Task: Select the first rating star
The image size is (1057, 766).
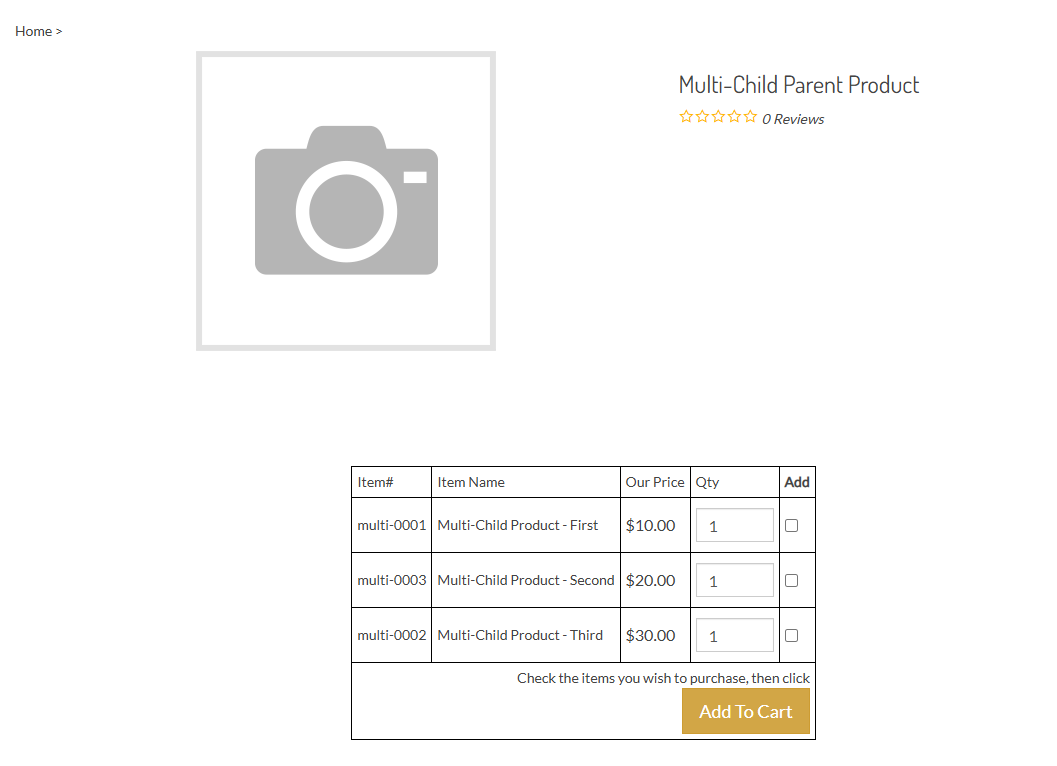Action: click(x=685, y=116)
